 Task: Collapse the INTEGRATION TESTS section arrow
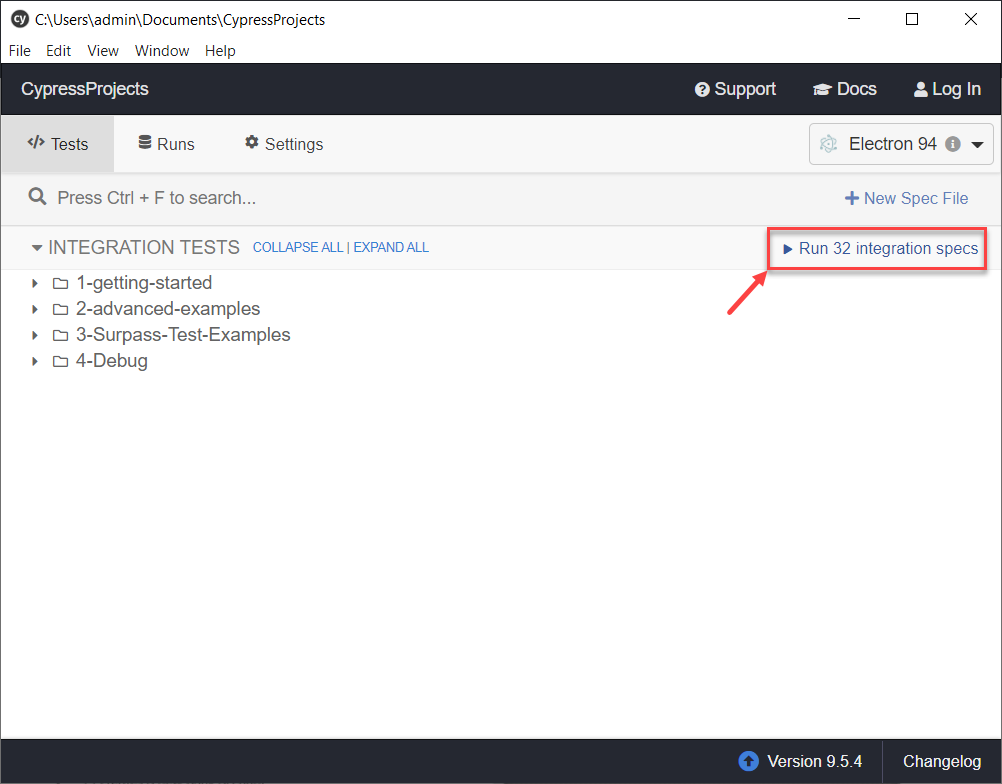37,247
